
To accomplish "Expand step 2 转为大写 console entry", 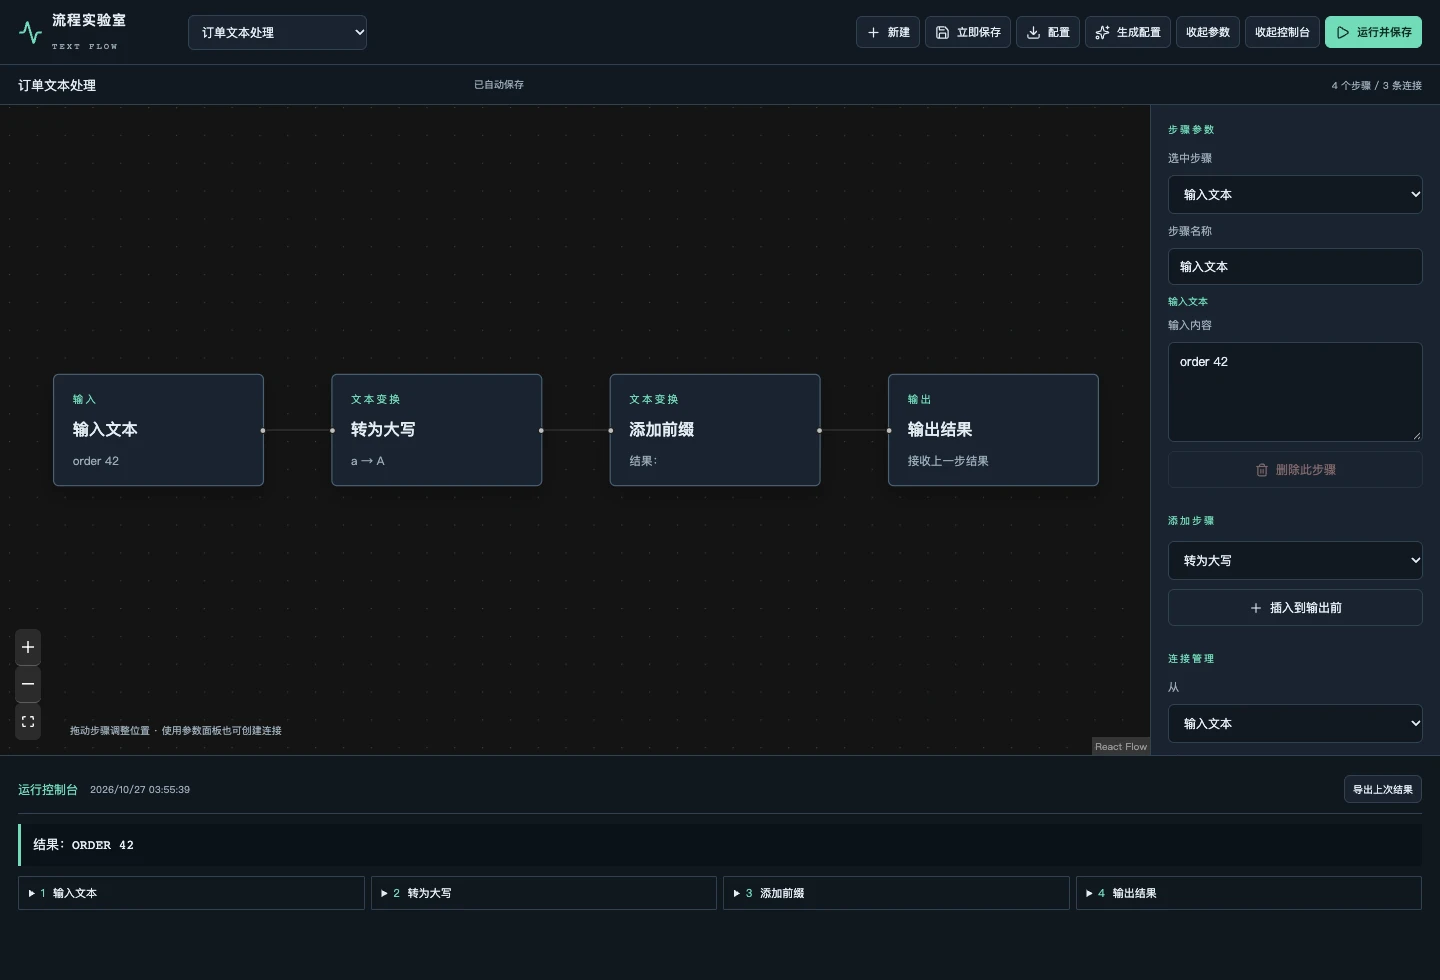I will pos(544,893).
